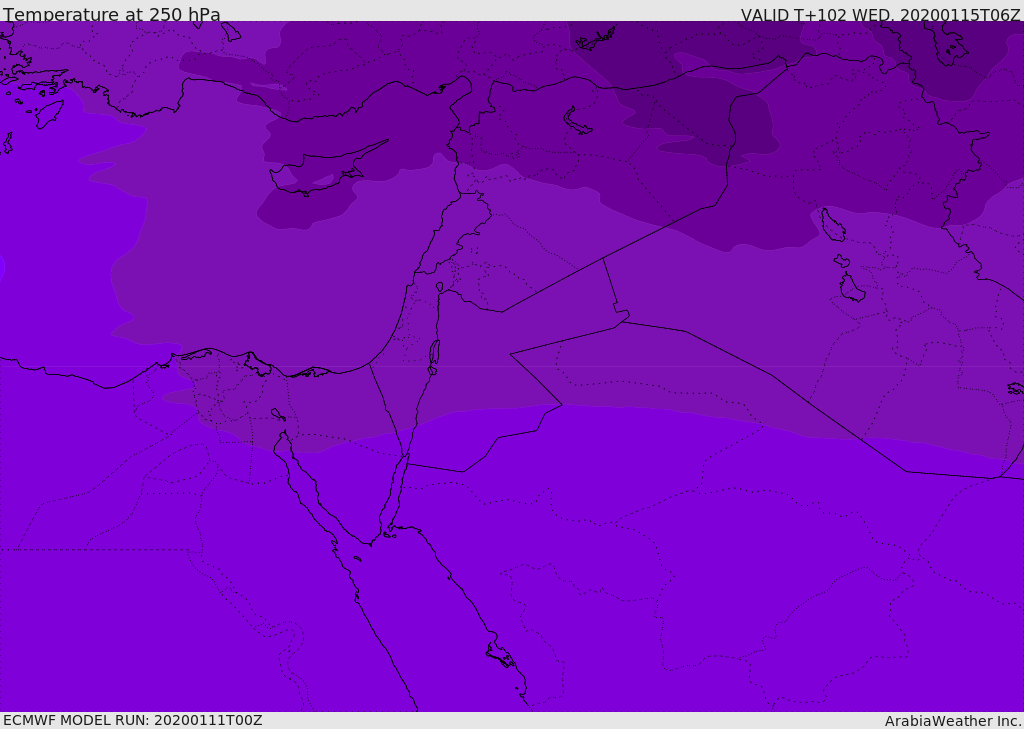Click Rhodes island near the Turkish coast
Viewport: 1024px width, 729px height.
tap(50, 114)
